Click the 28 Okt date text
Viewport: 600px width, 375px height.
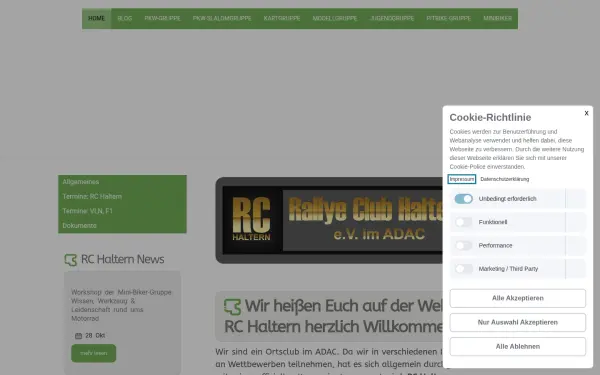95,336
